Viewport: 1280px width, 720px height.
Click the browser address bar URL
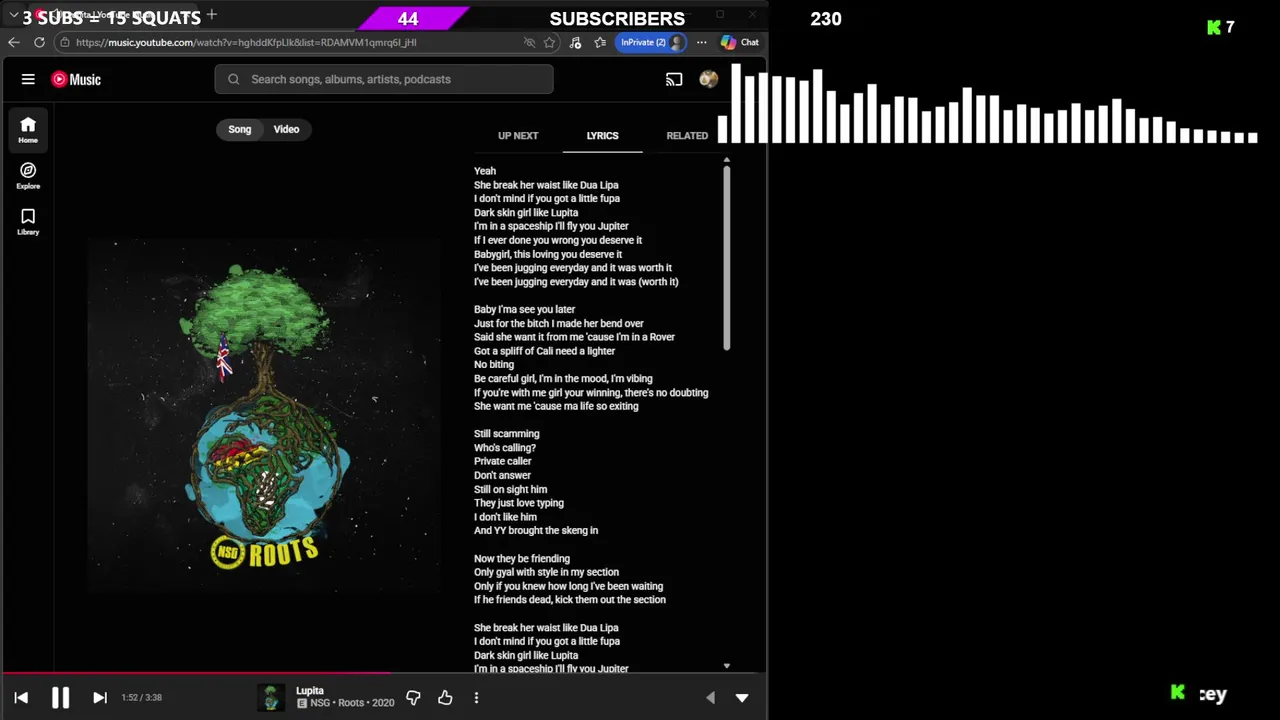246,42
